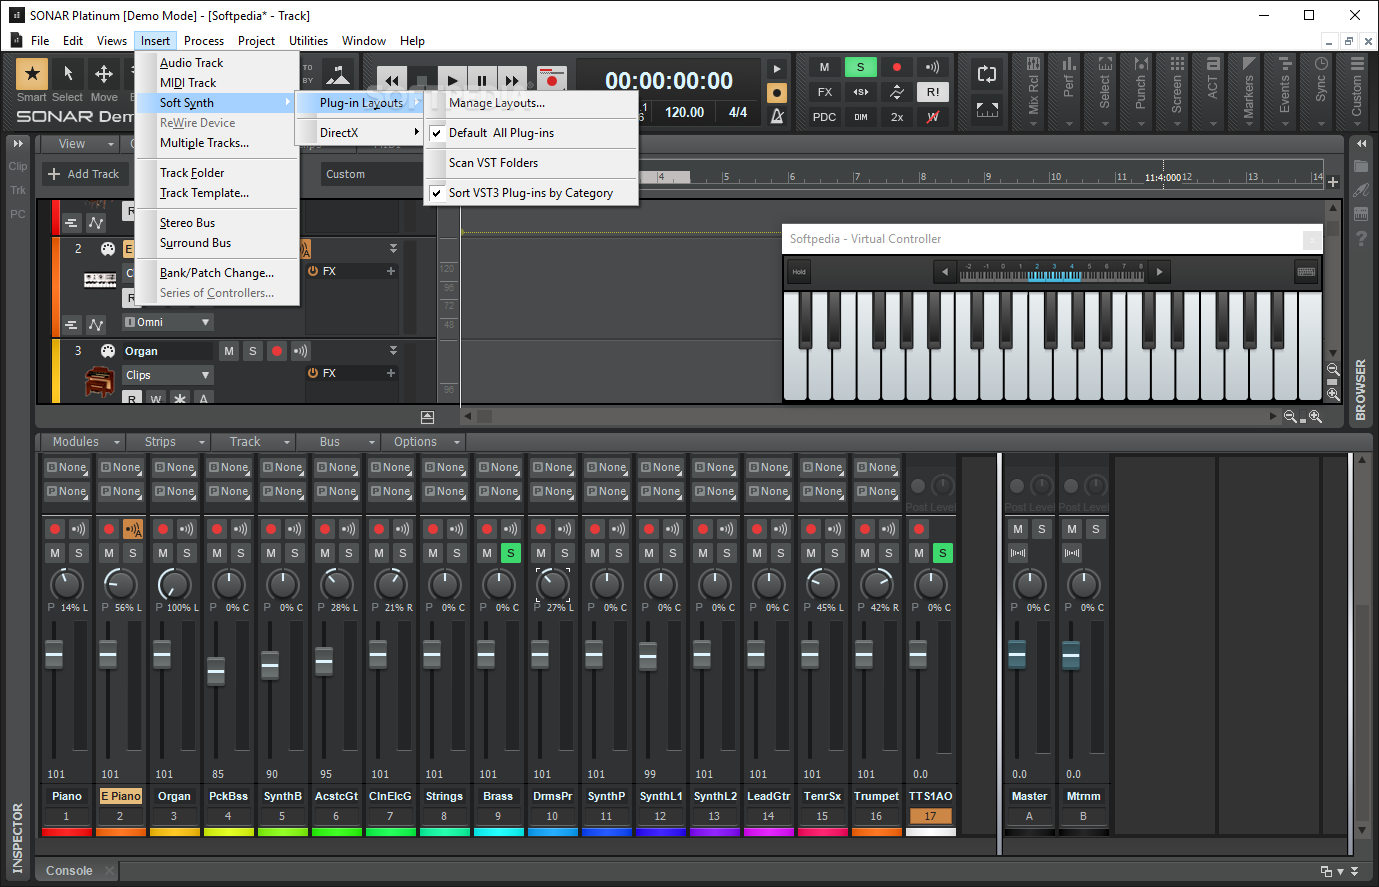Click E Piano strip's input echo icon
This screenshot has height=887, width=1379.
pos(133,529)
